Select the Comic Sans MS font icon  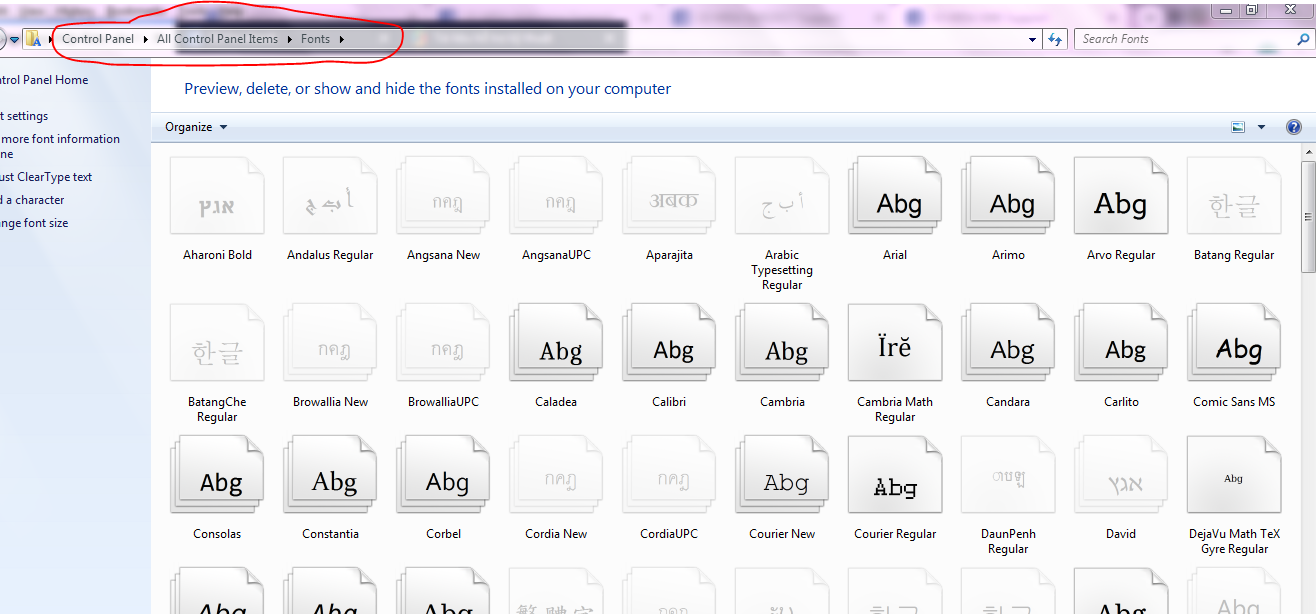[x=1234, y=344]
